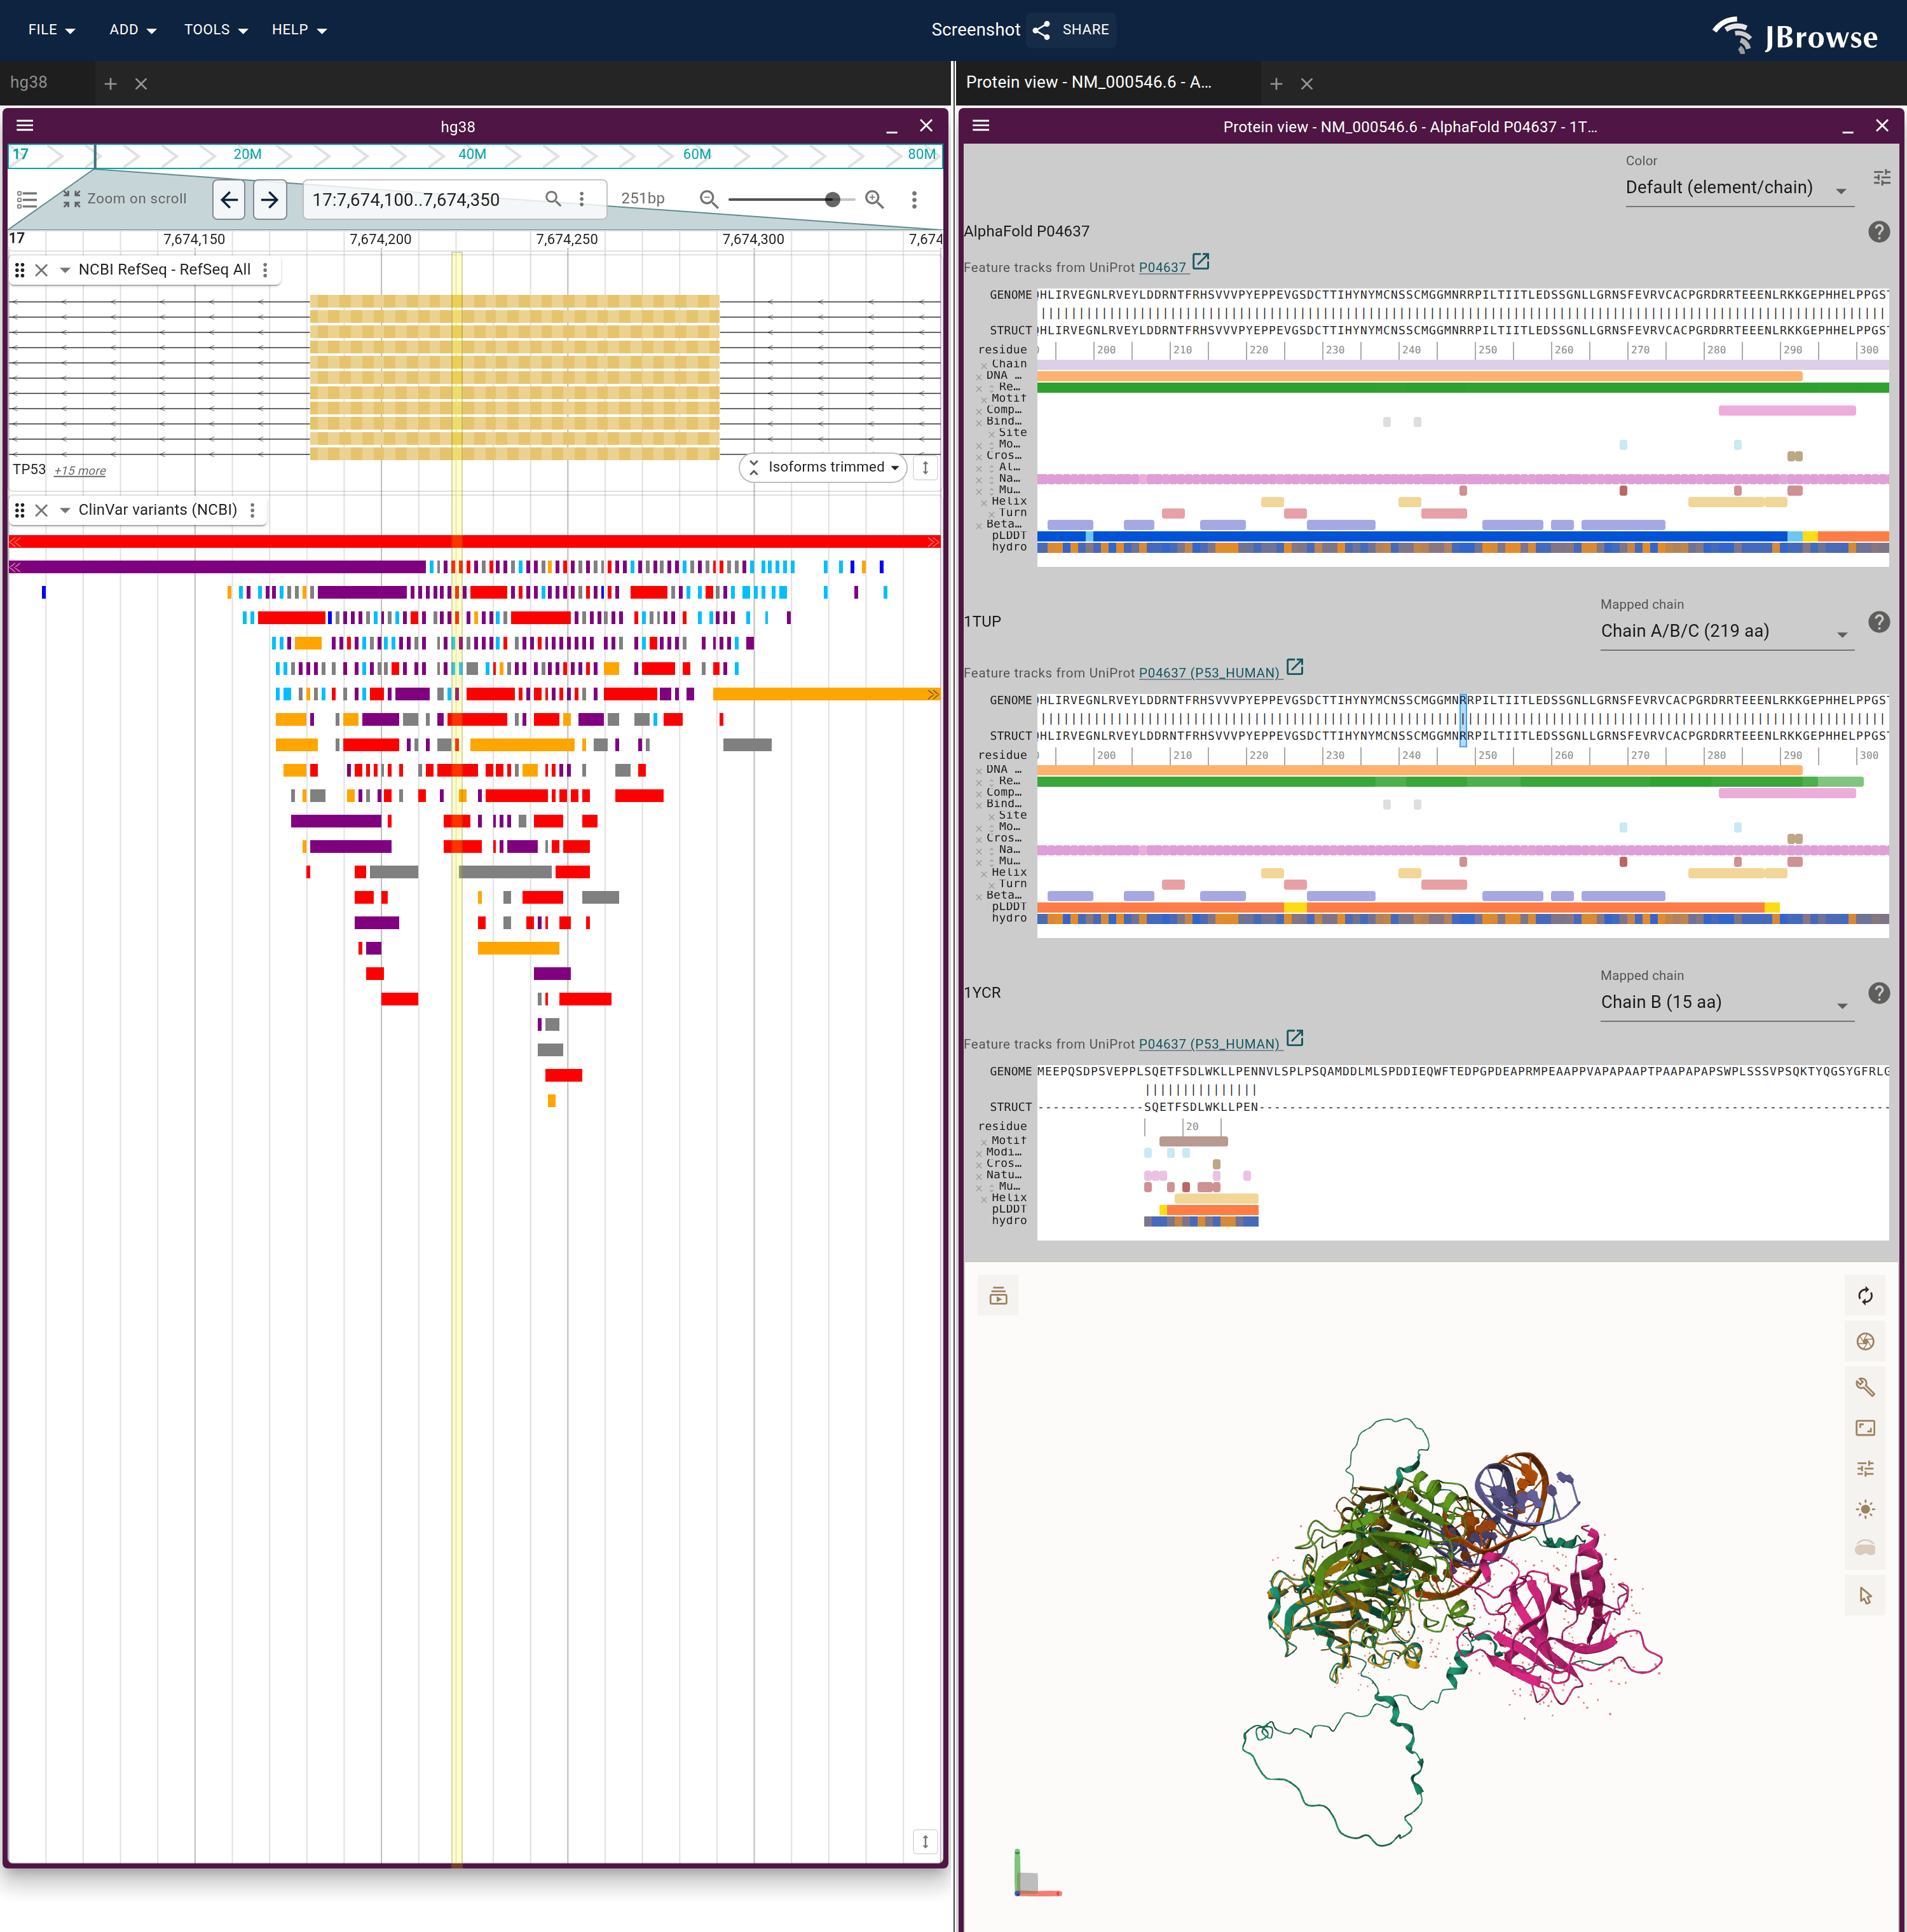This screenshot has height=1932, width=1907.
Task: Open the HELP menu
Action: point(299,30)
